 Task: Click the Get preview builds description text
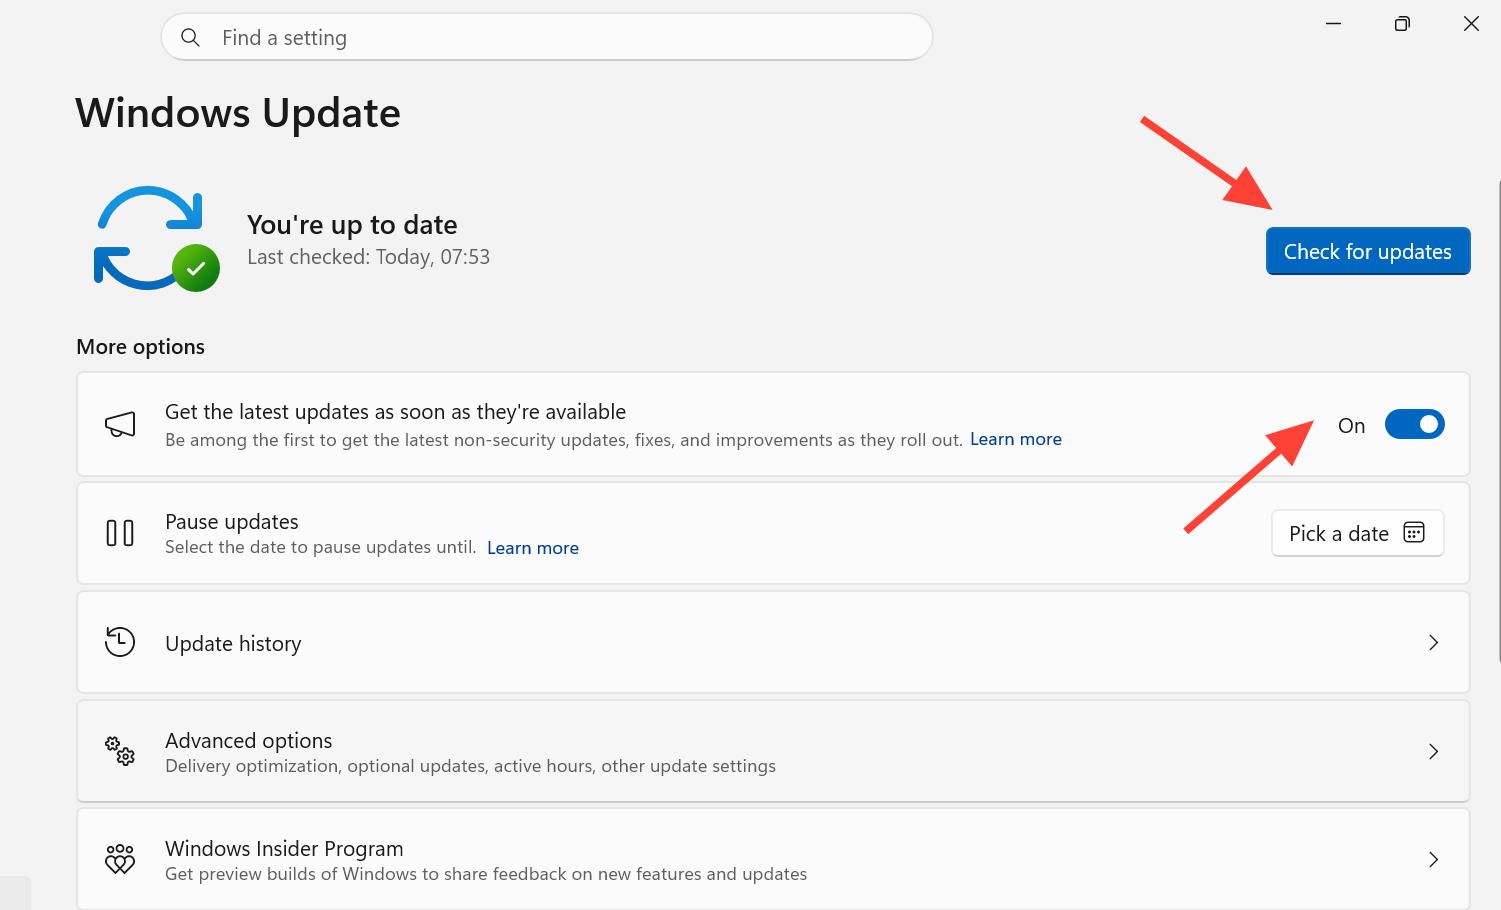(486, 874)
